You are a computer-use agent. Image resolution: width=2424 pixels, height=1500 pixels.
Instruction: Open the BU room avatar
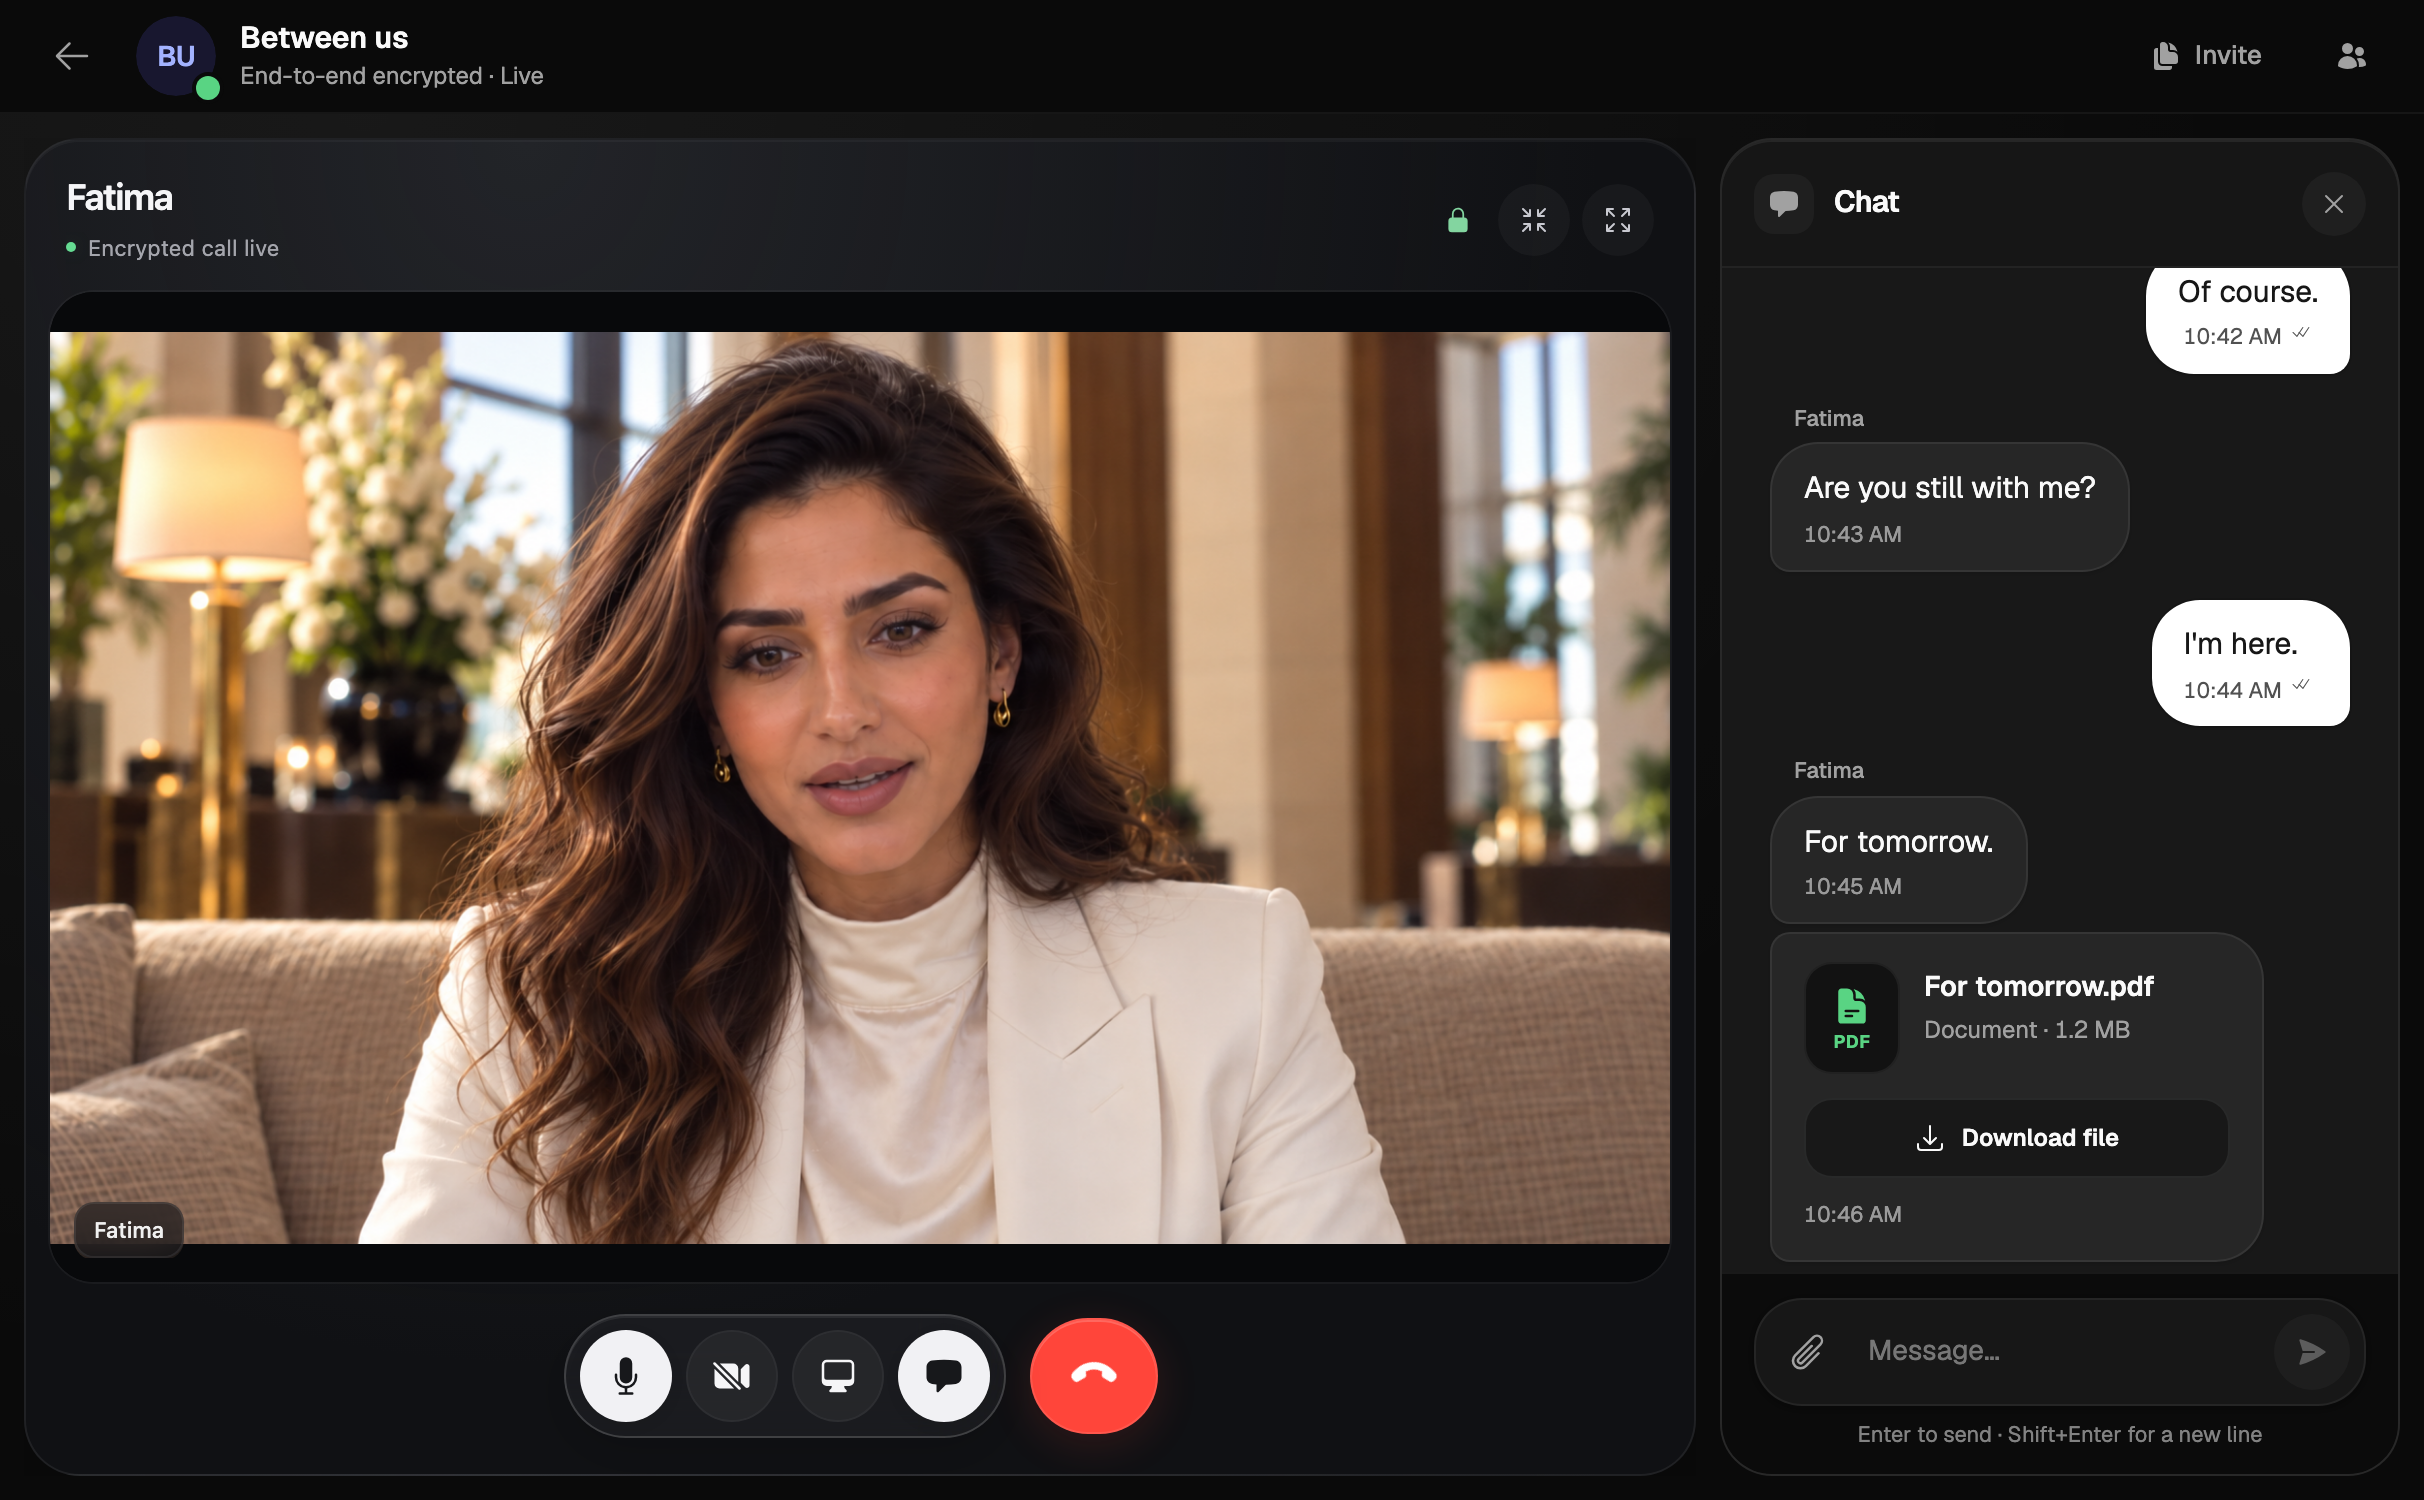(x=176, y=56)
